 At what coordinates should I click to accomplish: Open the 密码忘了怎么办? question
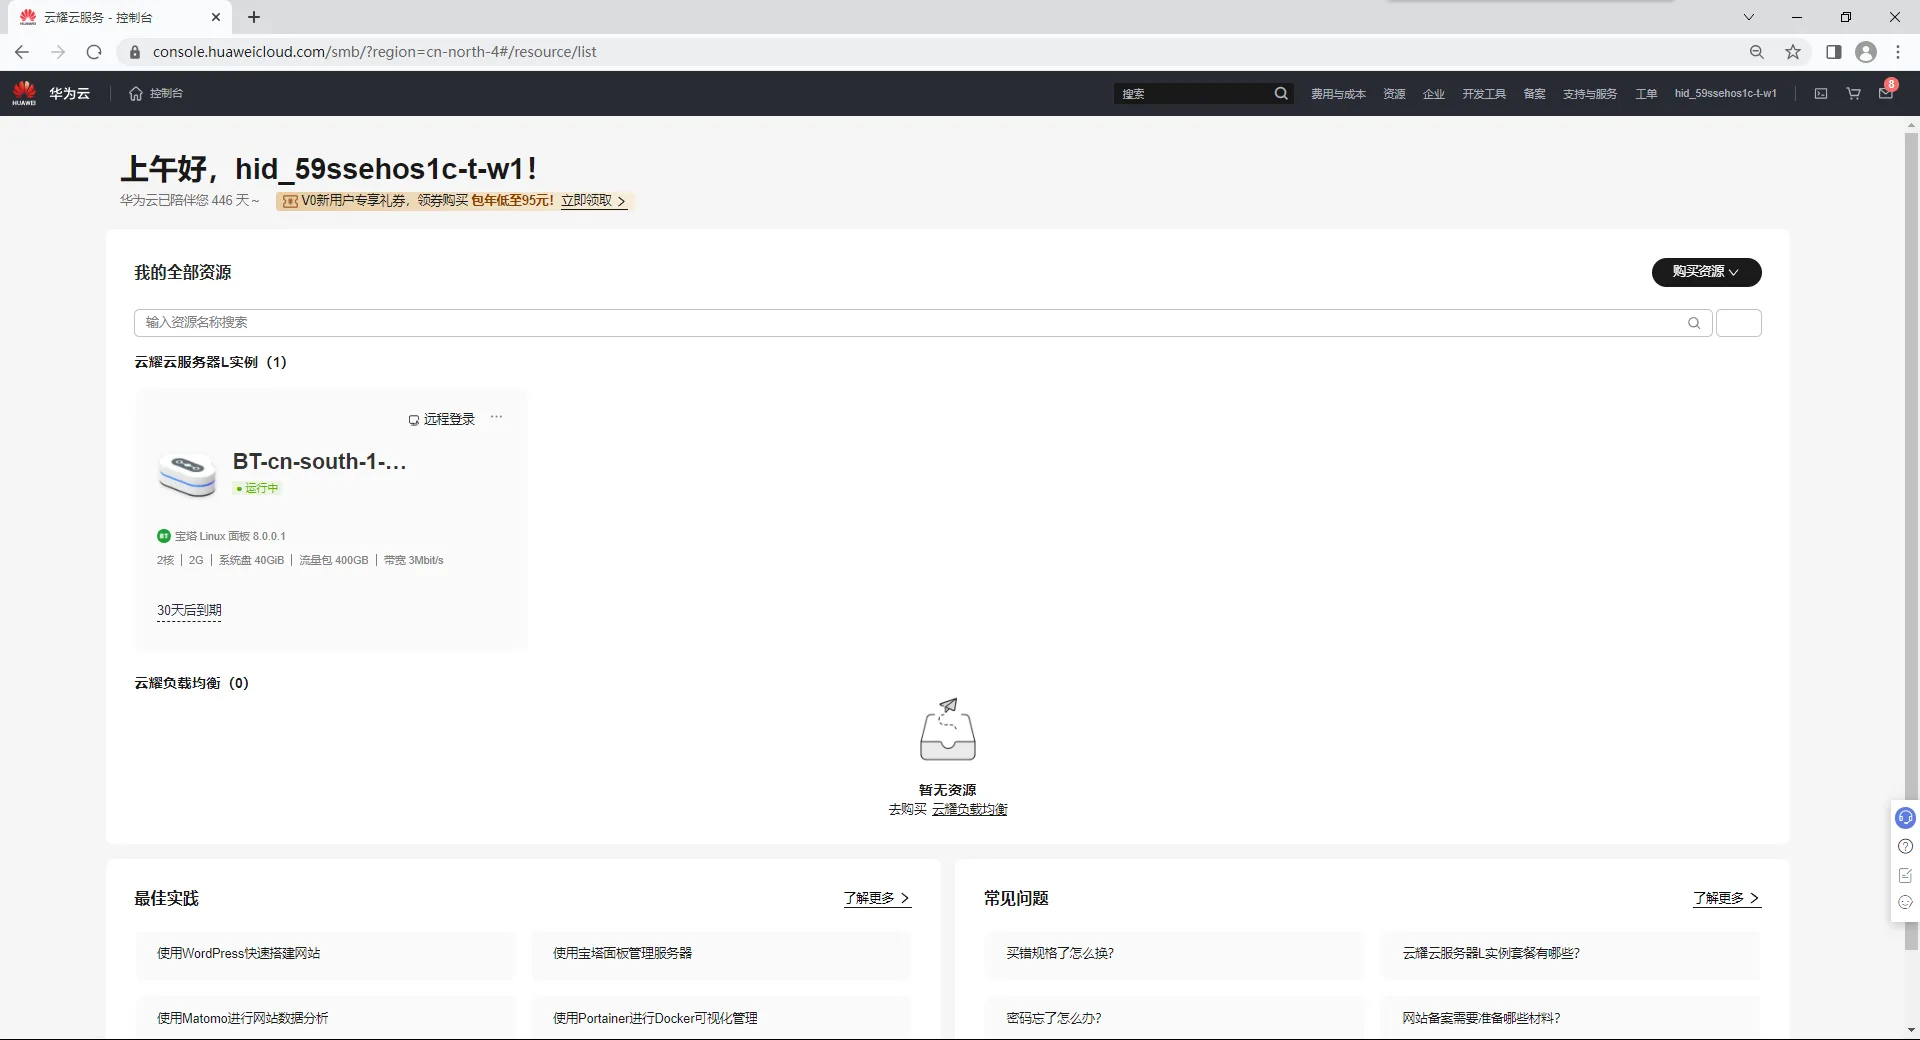click(1174, 1018)
